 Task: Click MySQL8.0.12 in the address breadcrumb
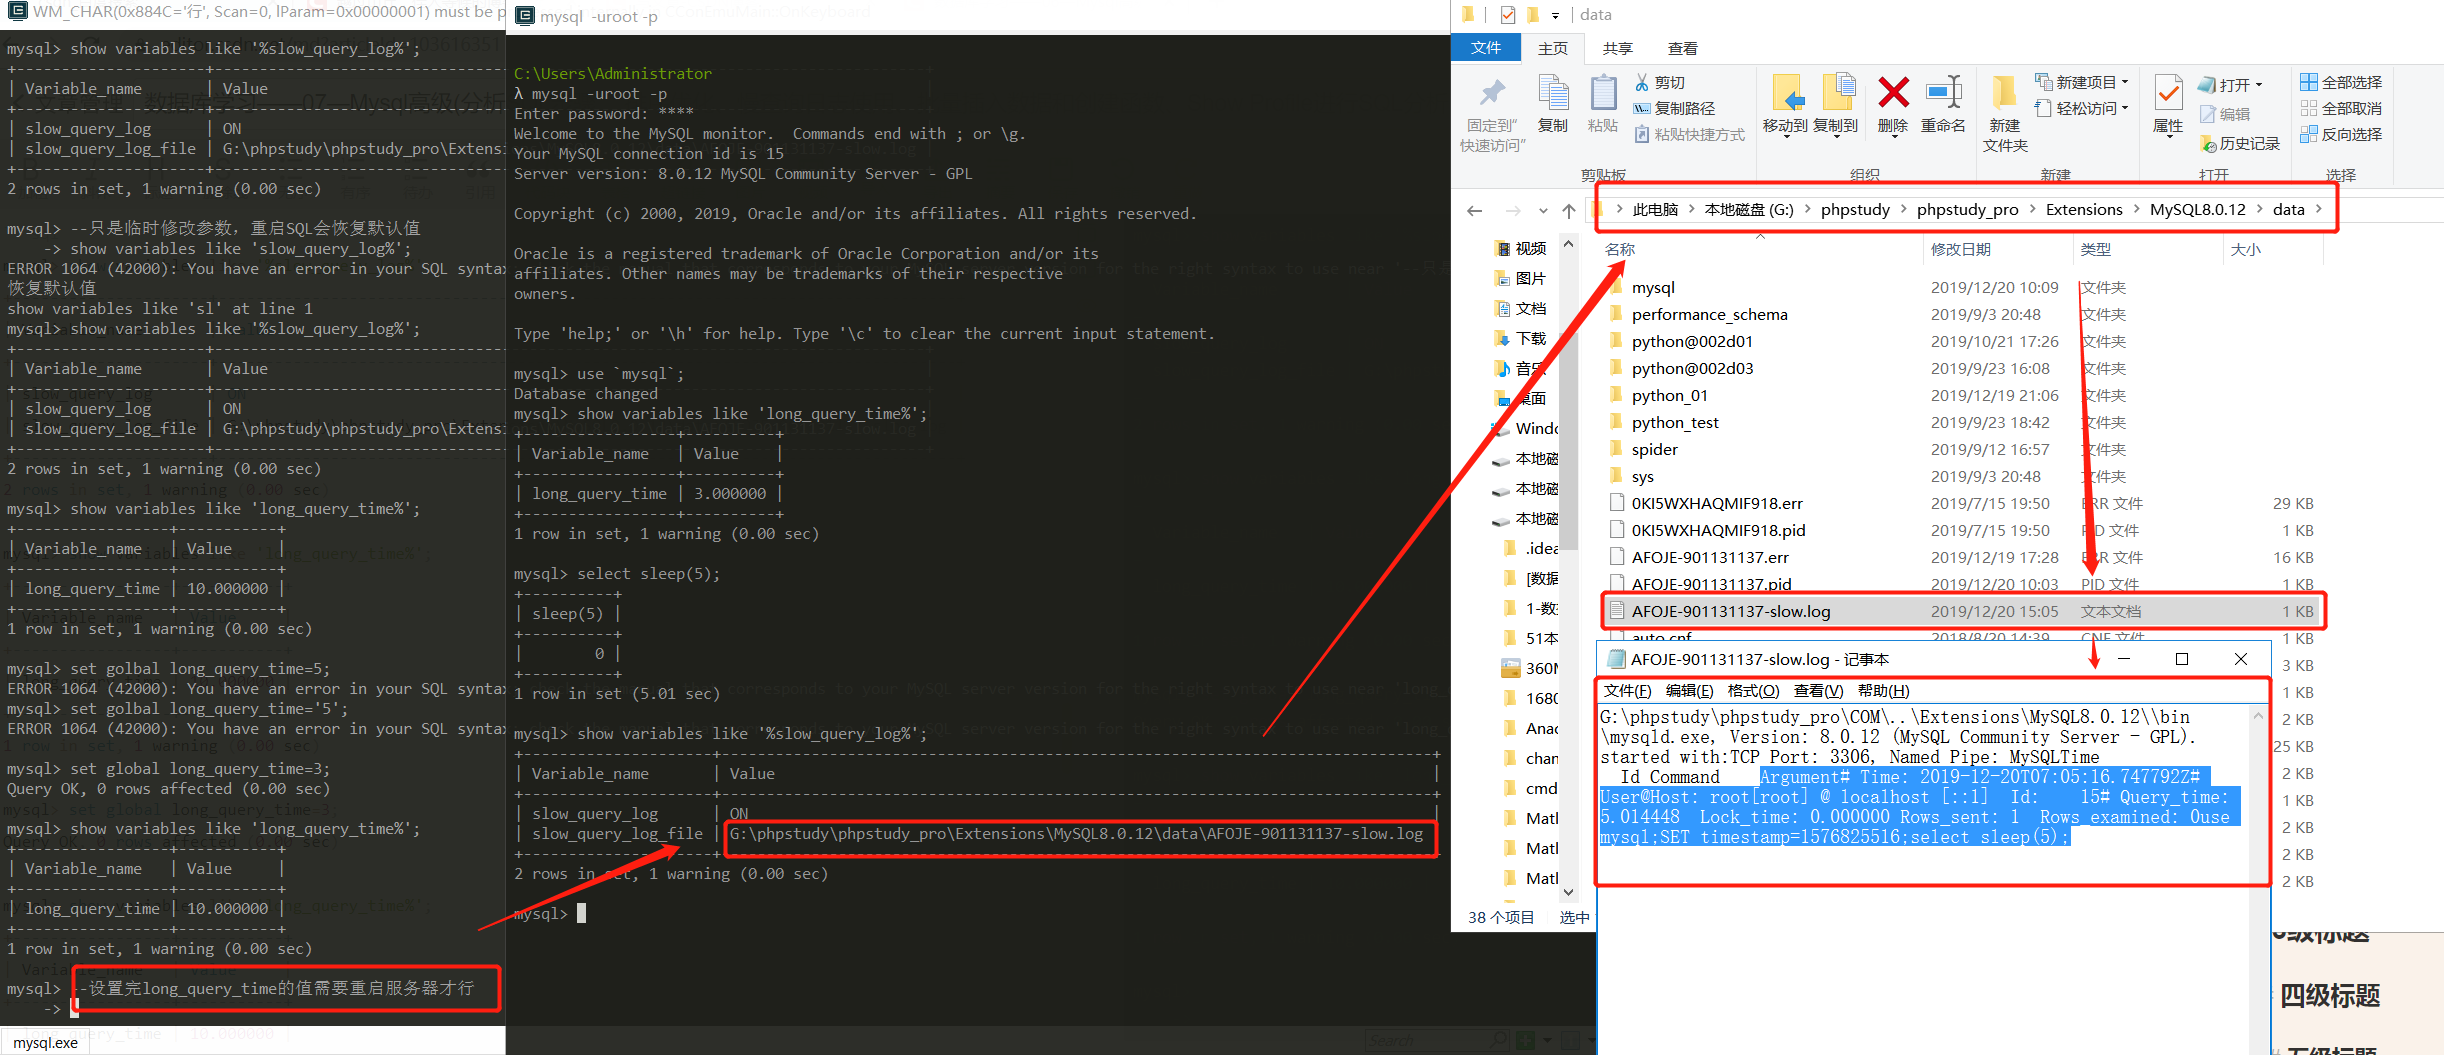coord(2198,209)
